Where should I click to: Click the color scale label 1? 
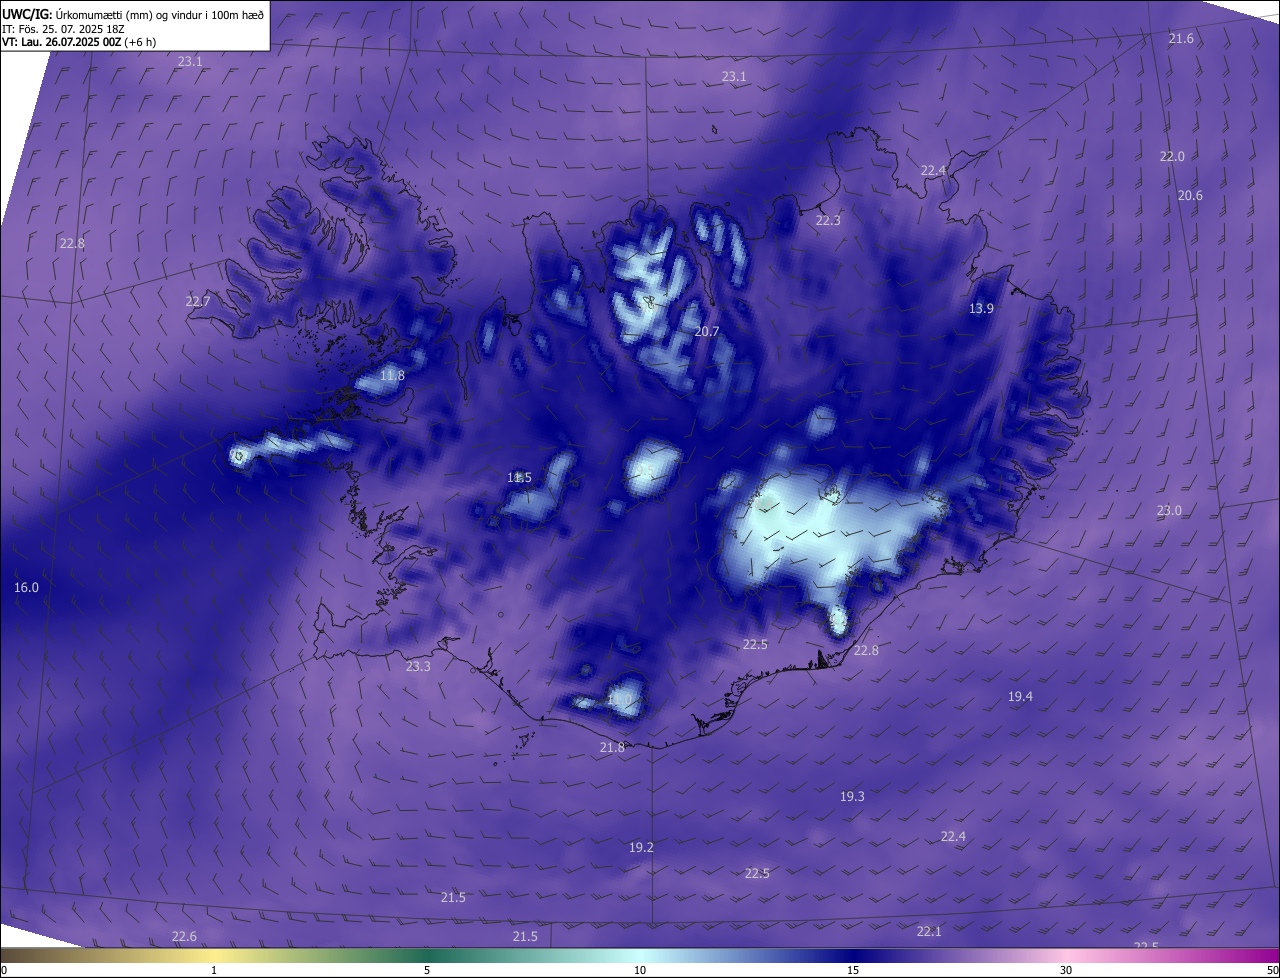point(214,970)
